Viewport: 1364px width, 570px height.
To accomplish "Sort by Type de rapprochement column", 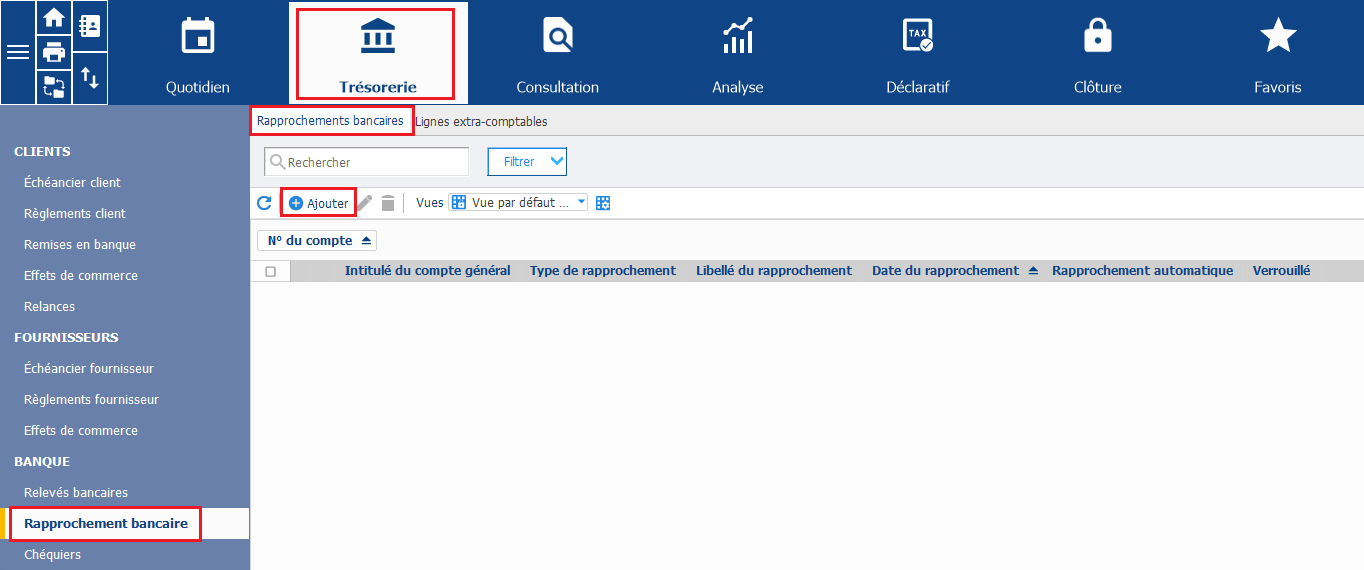I will tap(603, 271).
